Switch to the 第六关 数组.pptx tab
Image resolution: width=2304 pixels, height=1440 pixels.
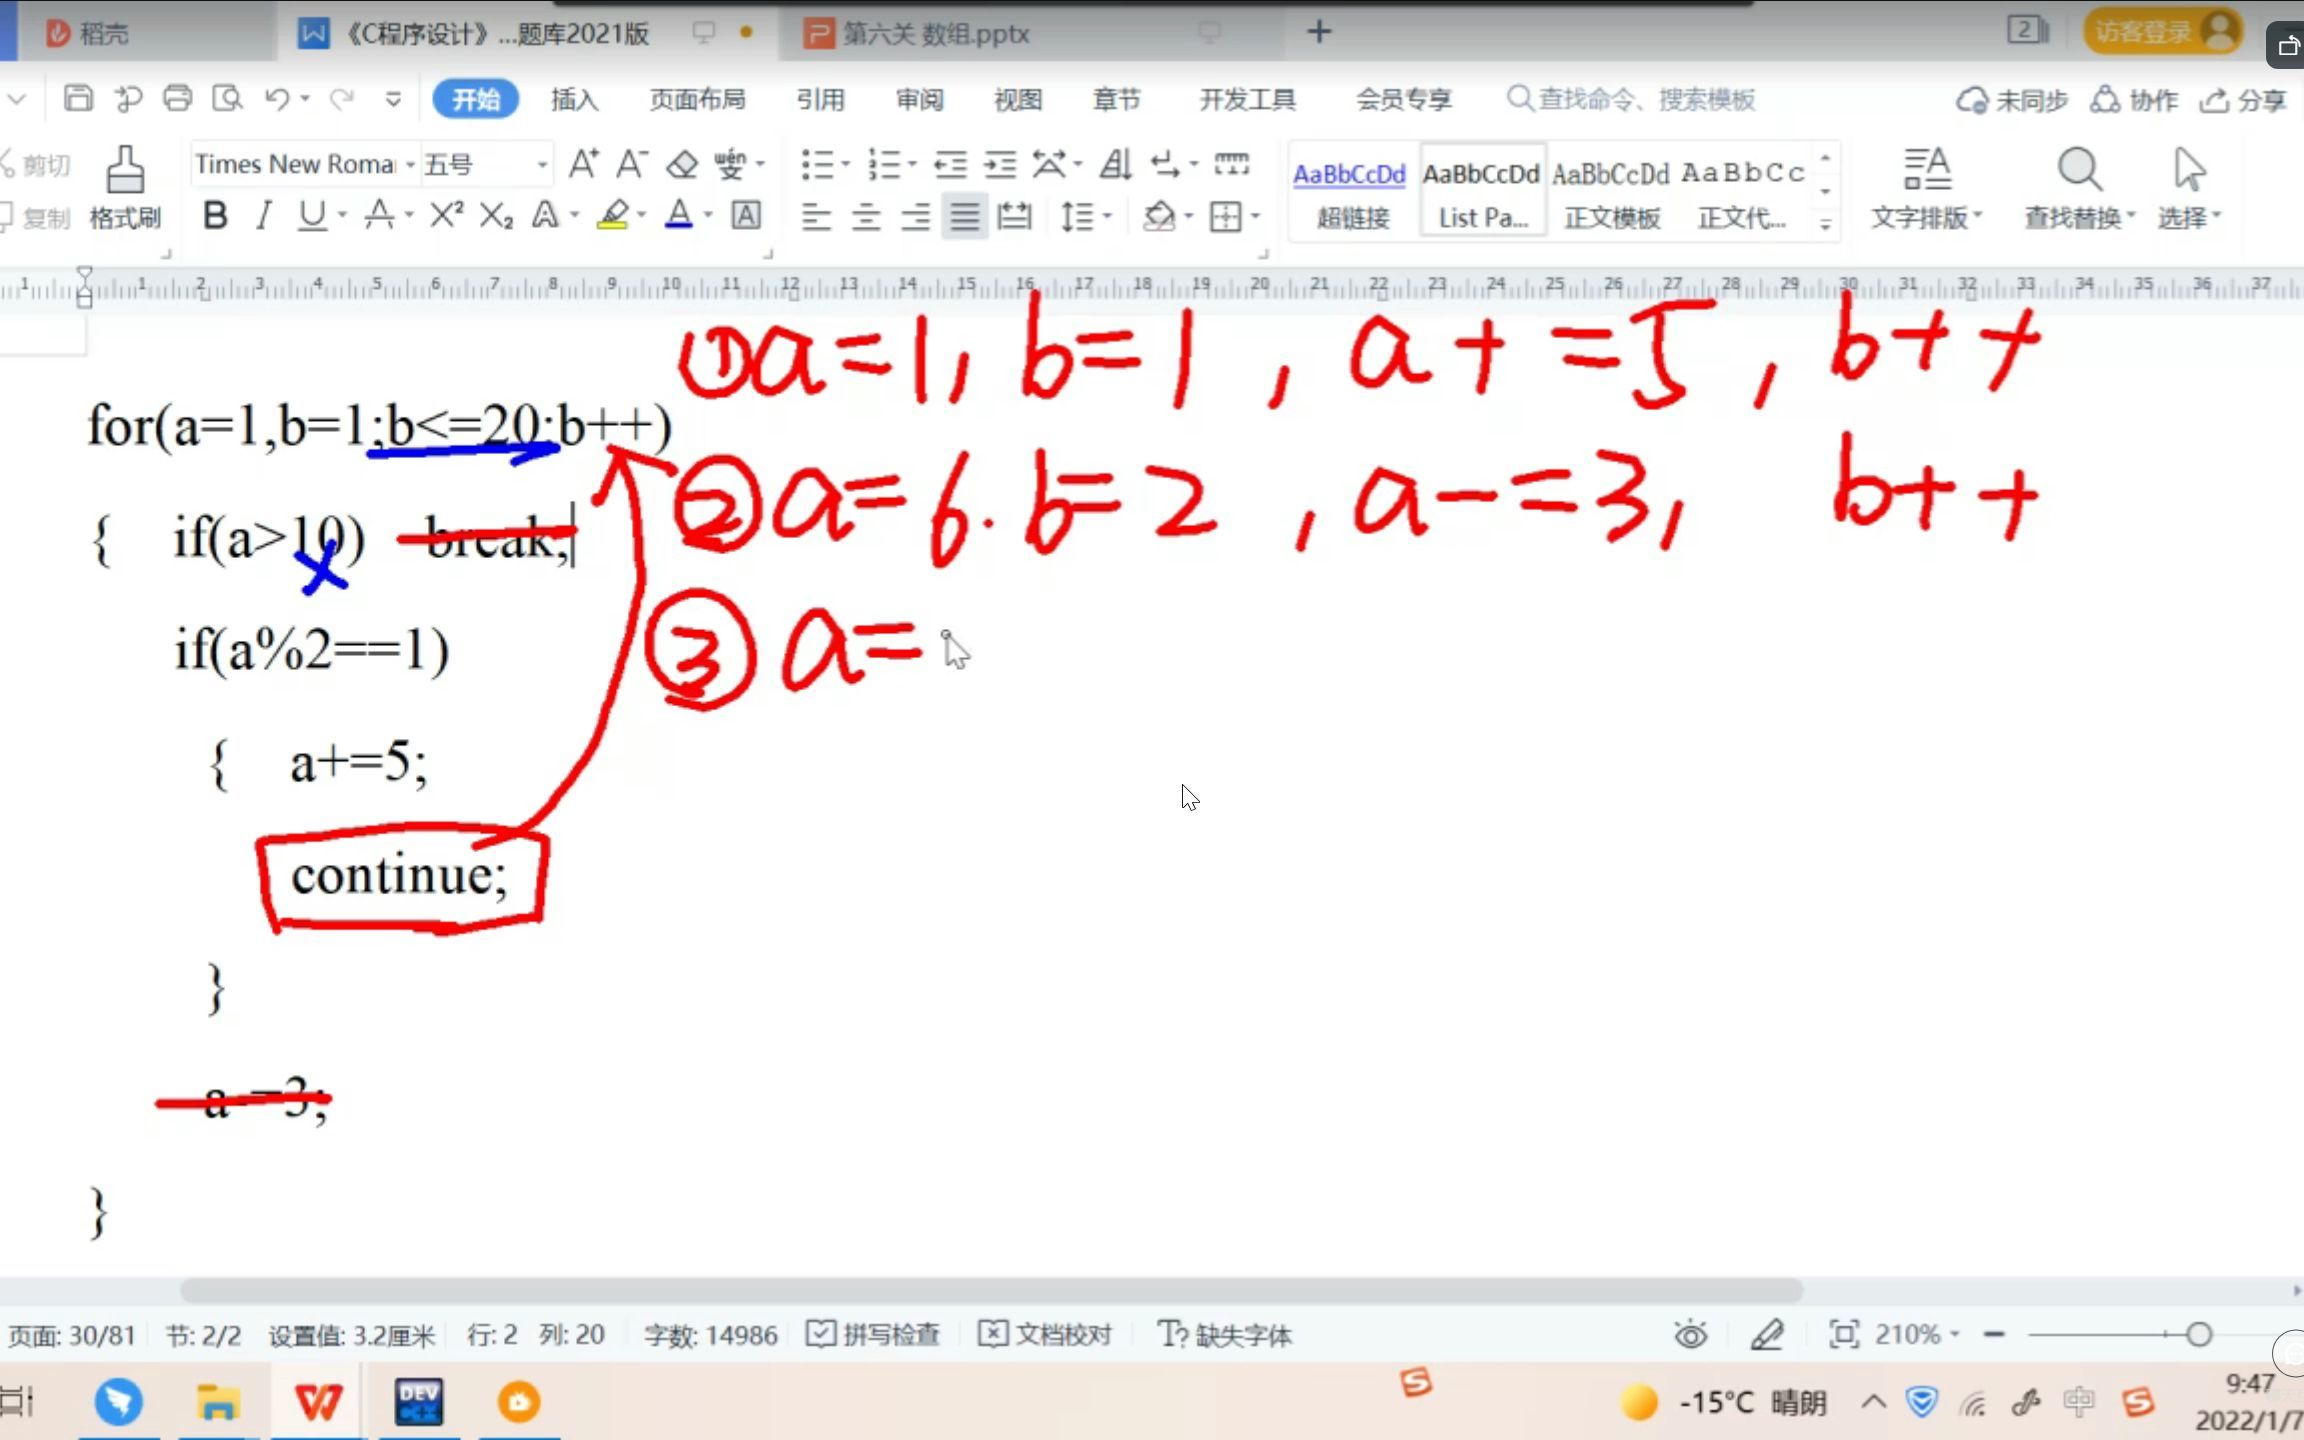(935, 34)
